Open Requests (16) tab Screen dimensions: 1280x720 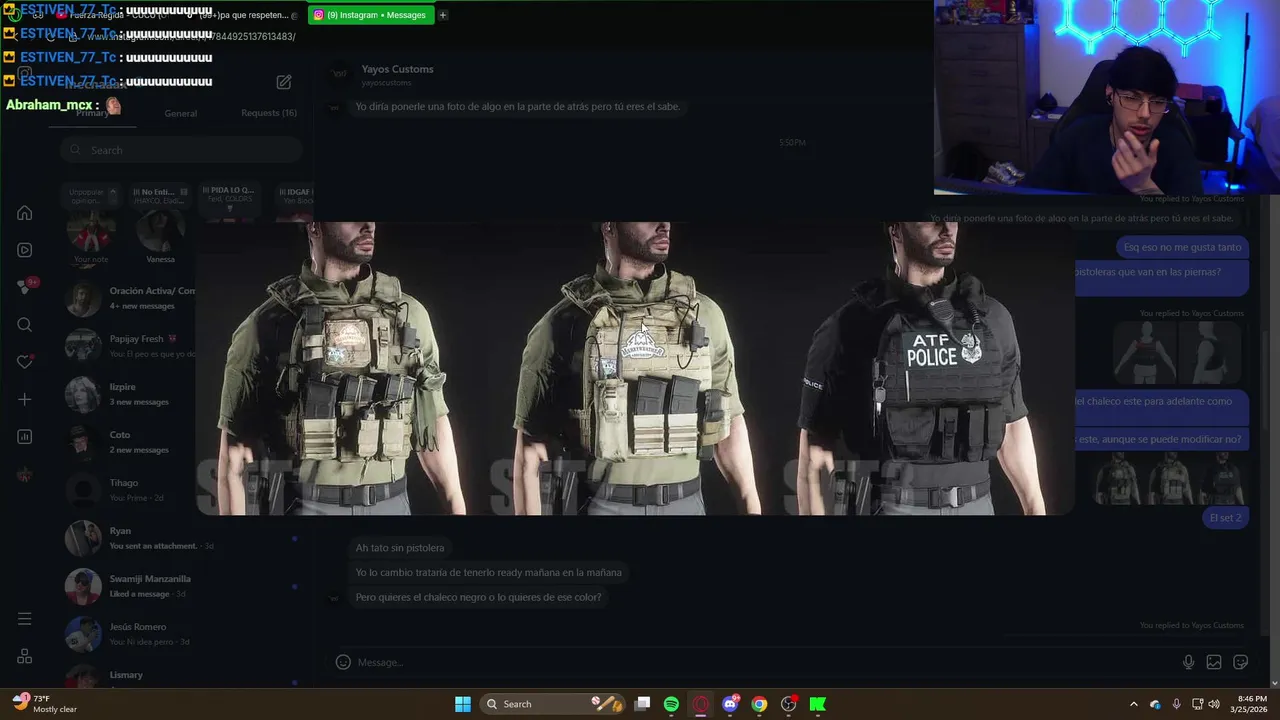pyautogui.click(x=269, y=113)
